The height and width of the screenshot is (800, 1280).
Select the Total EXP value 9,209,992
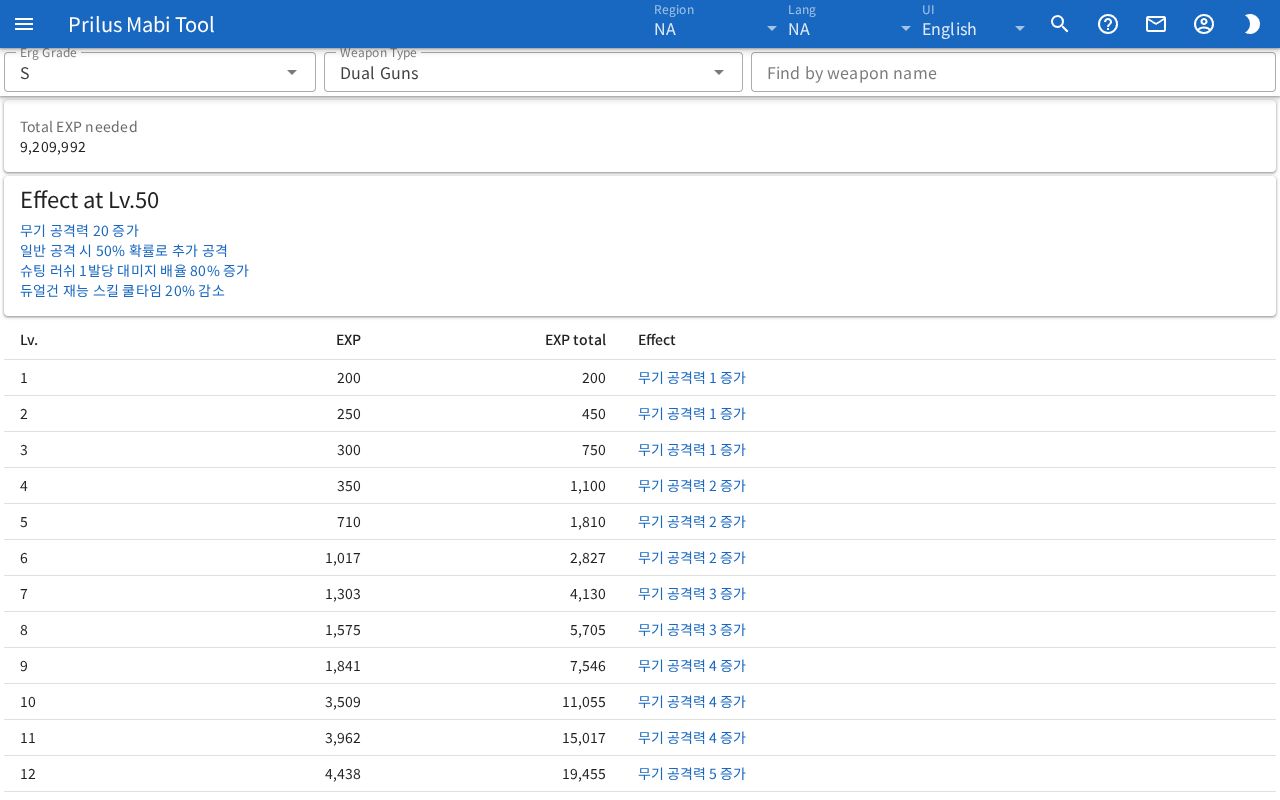tap(53, 147)
